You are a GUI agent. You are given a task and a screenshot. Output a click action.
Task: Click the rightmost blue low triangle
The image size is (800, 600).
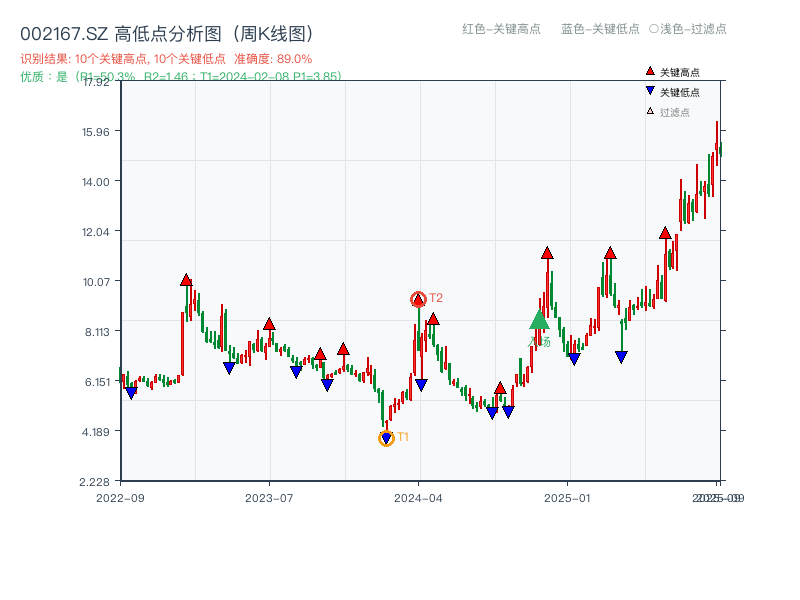point(621,357)
